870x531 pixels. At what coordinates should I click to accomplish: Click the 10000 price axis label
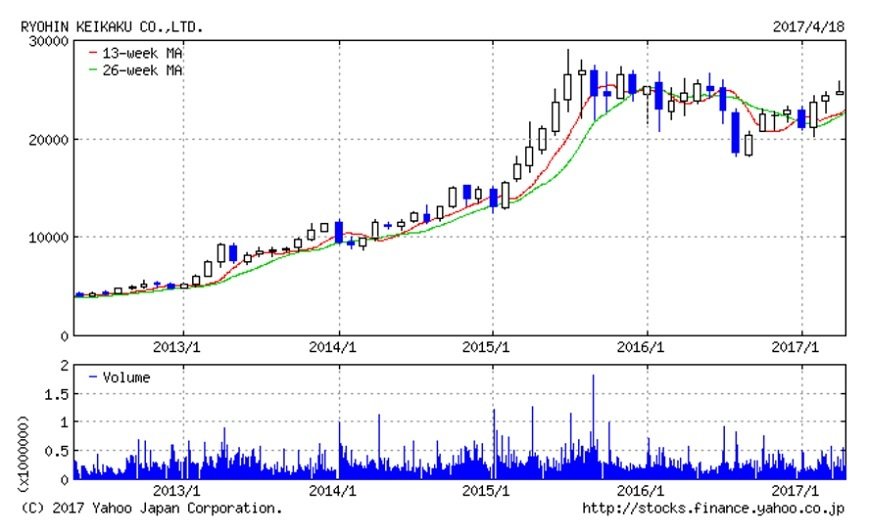(47, 237)
